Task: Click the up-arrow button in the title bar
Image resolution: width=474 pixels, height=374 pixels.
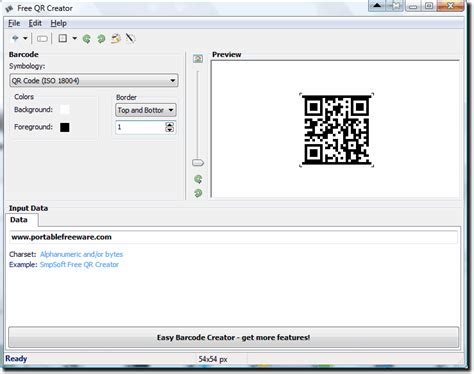Action: click(x=377, y=5)
